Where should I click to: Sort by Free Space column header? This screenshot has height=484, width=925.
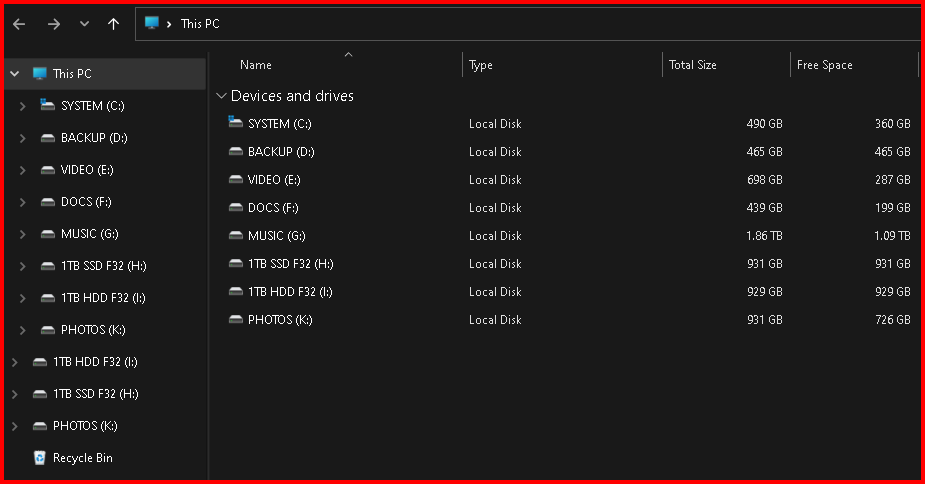tap(824, 65)
